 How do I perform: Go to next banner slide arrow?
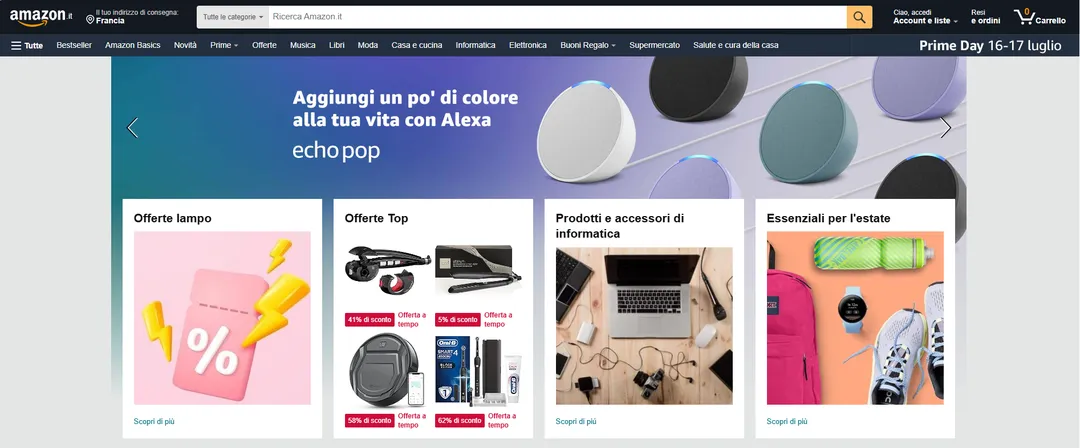coord(946,128)
